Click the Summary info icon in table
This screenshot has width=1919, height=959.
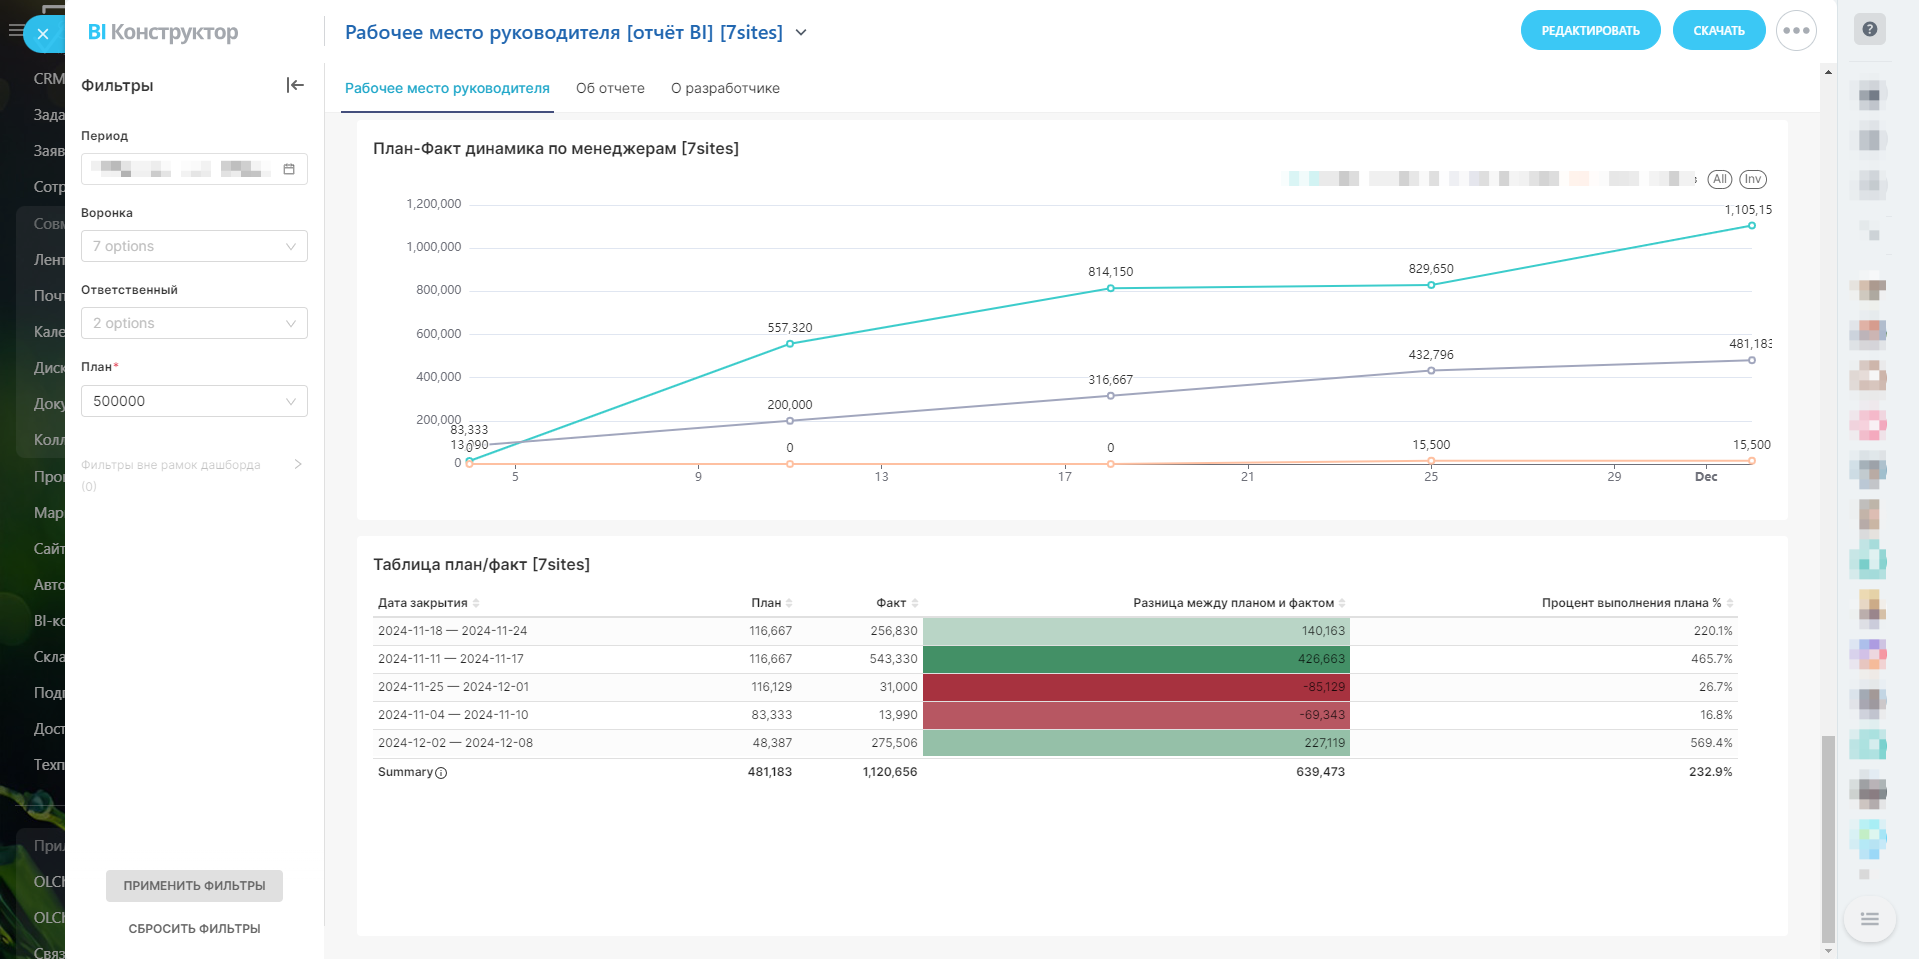441,773
